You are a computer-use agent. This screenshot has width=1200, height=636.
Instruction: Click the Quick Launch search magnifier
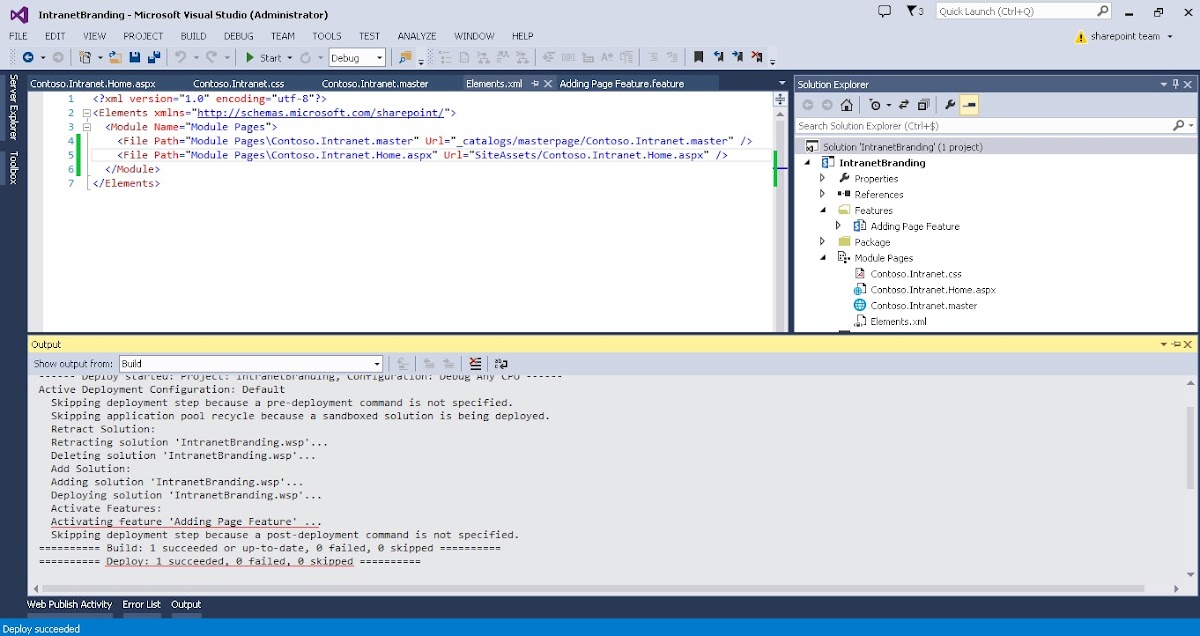point(1102,11)
